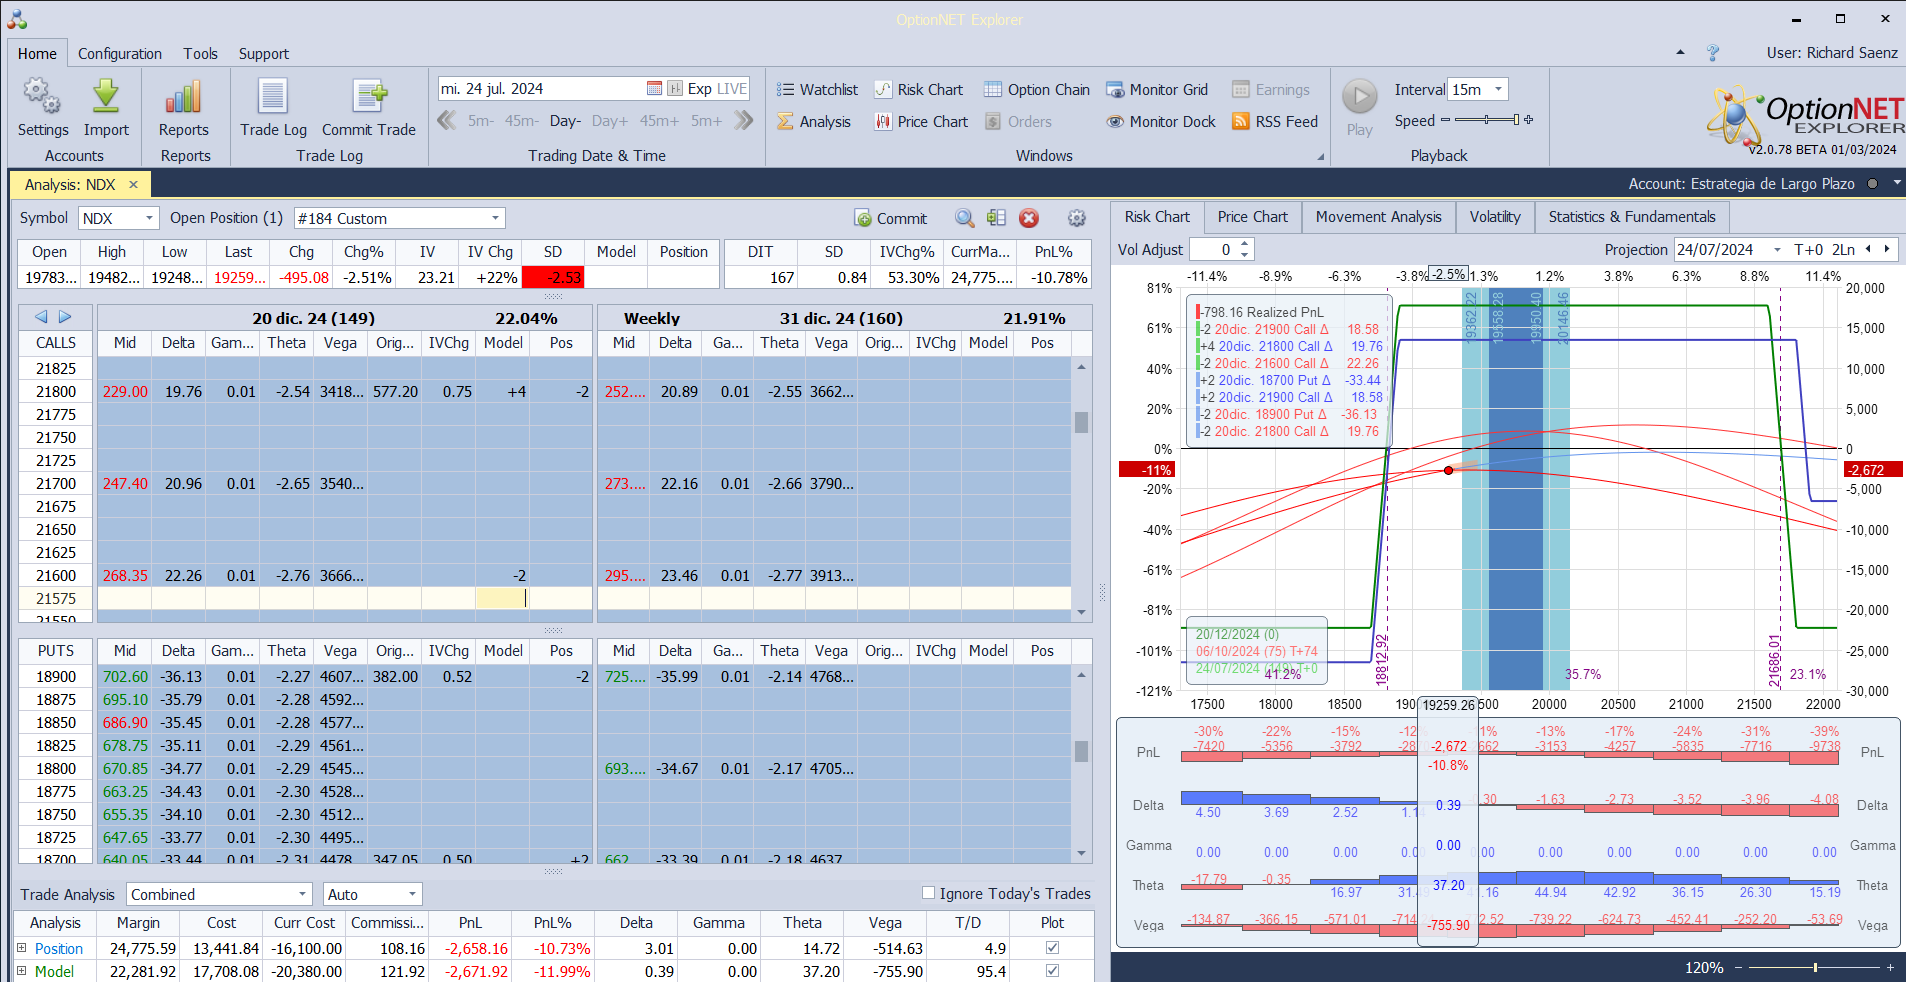Viewport: 1906px width, 982px height.
Task: Toggle Exp mode in trading date
Action: tap(699, 88)
